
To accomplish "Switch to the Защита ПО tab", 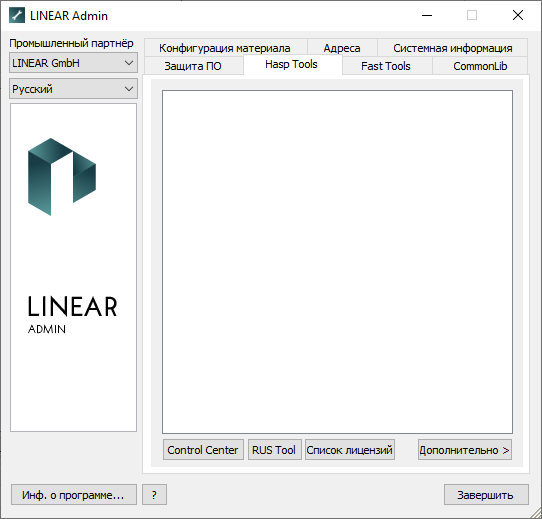I will point(193,66).
